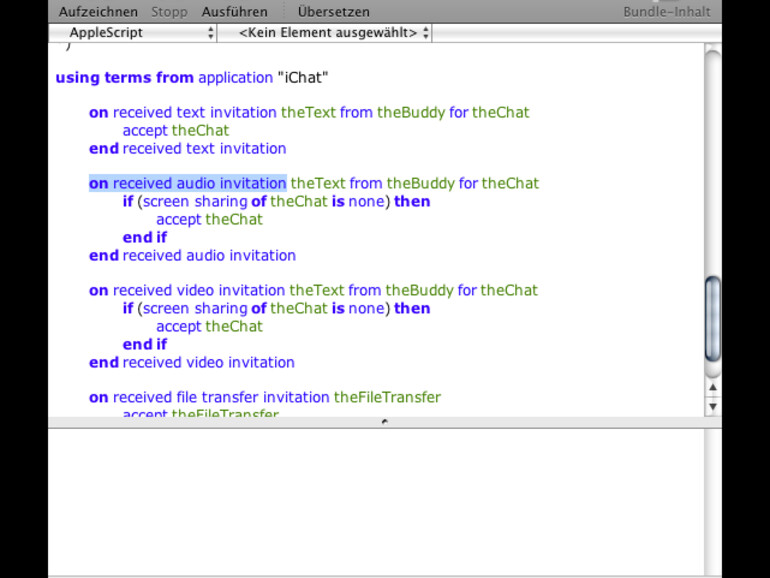Click inside the empty result pane
This screenshot has height=578, width=770.
click(376, 501)
